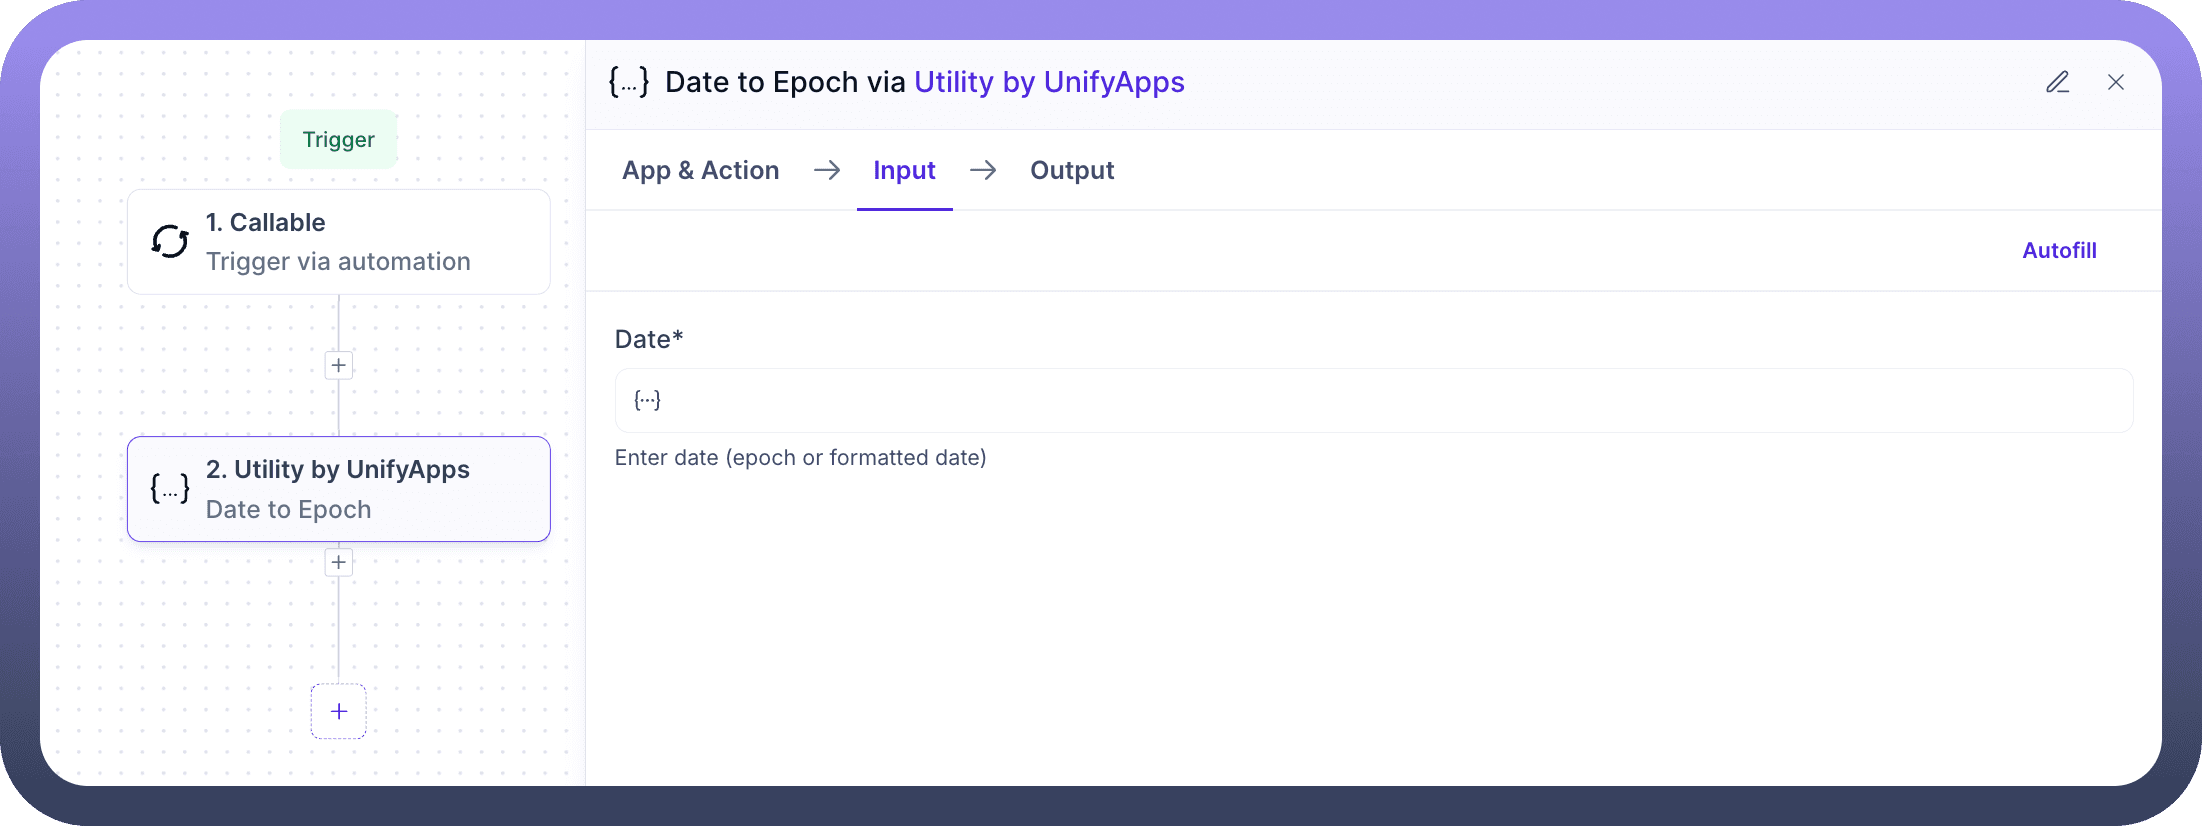This screenshot has height=826, width=2202.
Task: Select the Input tab
Action: point(904,170)
